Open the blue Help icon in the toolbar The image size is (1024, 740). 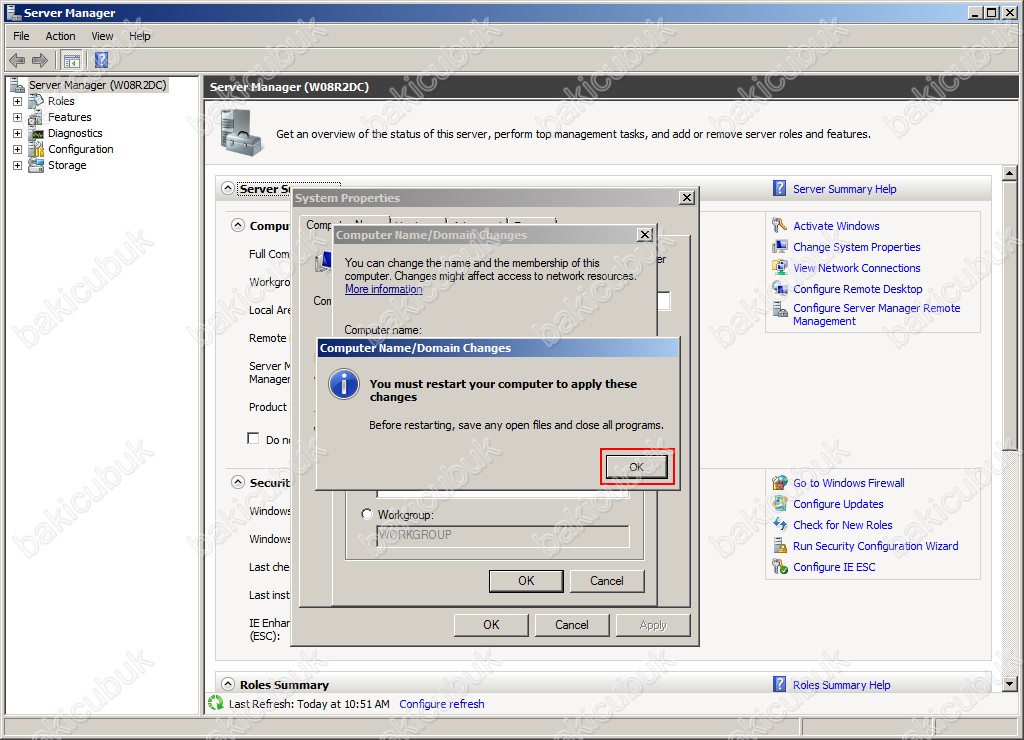coord(101,60)
